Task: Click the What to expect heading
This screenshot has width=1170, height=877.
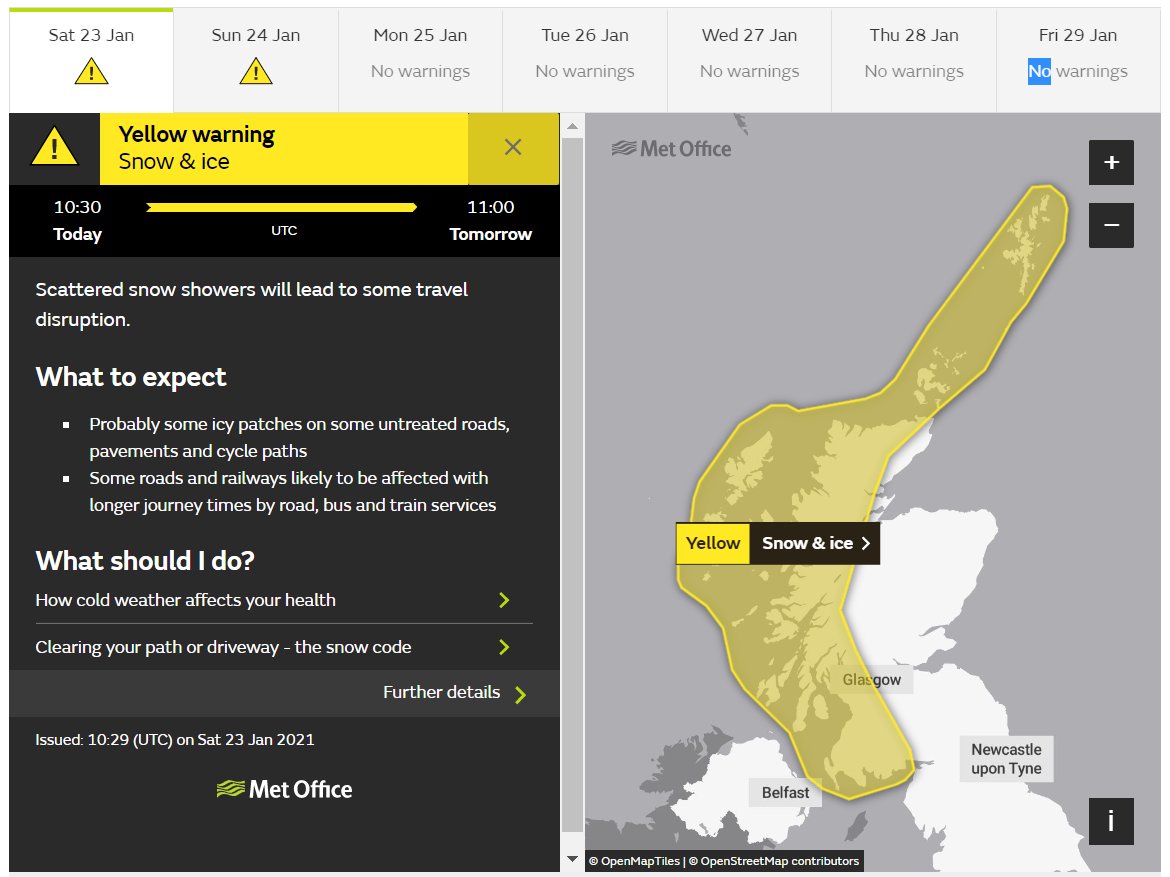Action: pos(131,377)
